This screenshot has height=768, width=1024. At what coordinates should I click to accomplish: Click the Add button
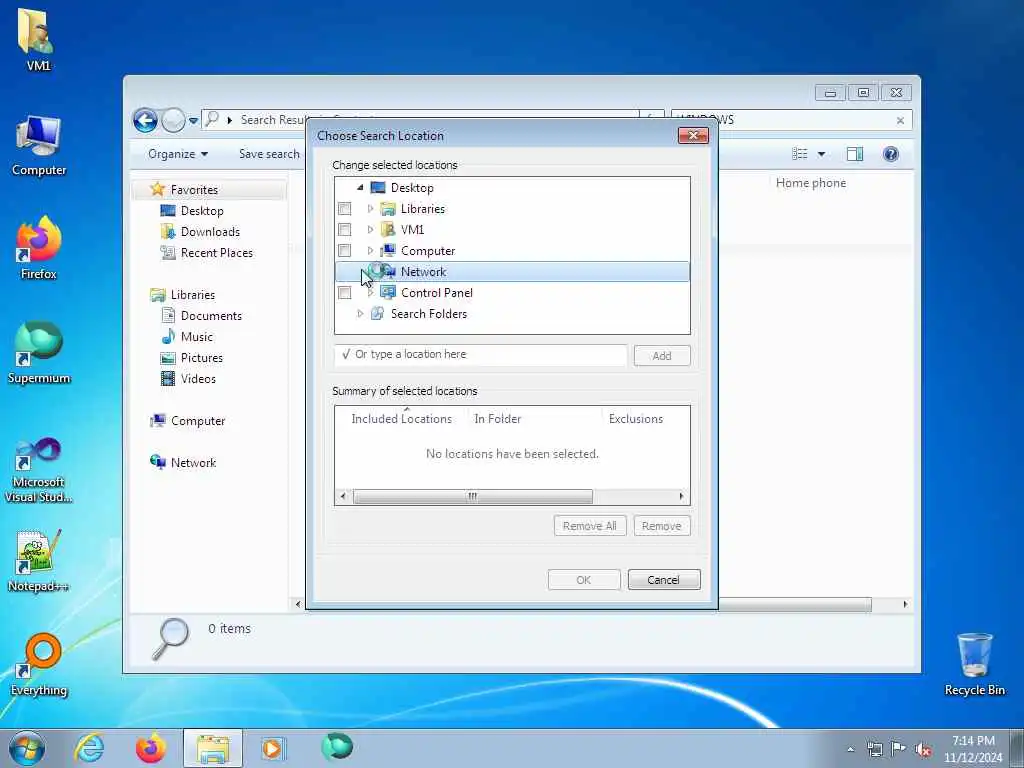[x=662, y=356]
